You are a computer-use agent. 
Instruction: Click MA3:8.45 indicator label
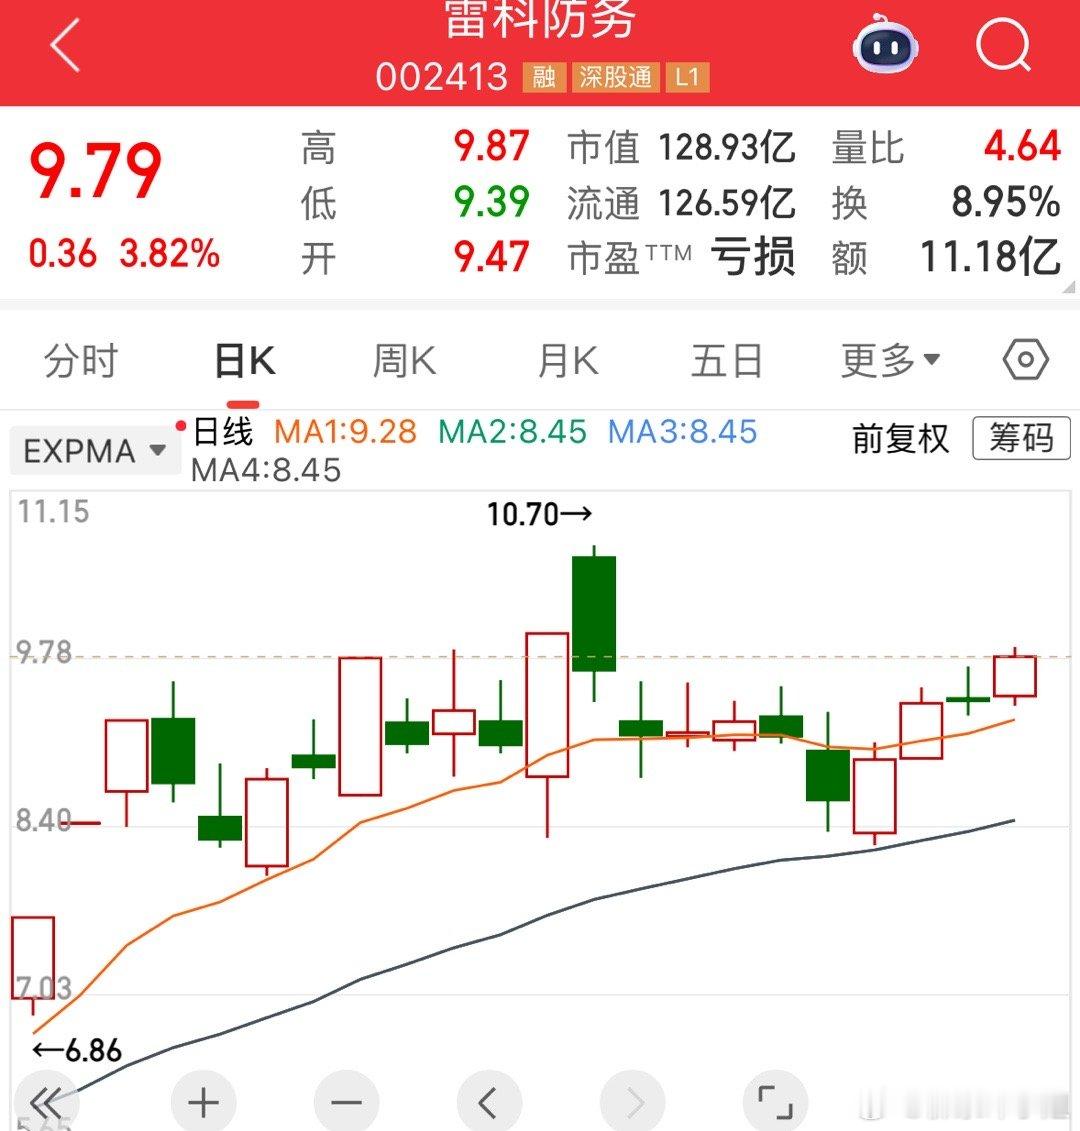[x=682, y=432]
